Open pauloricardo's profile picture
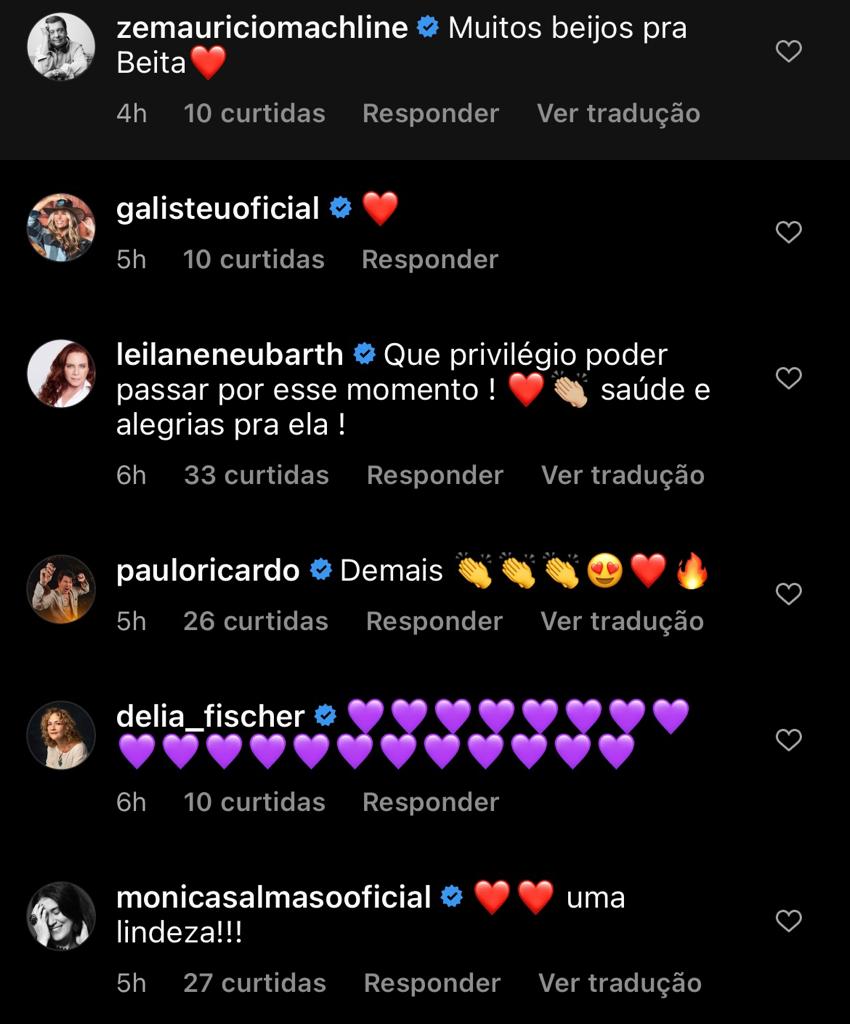850x1024 pixels. [61, 590]
